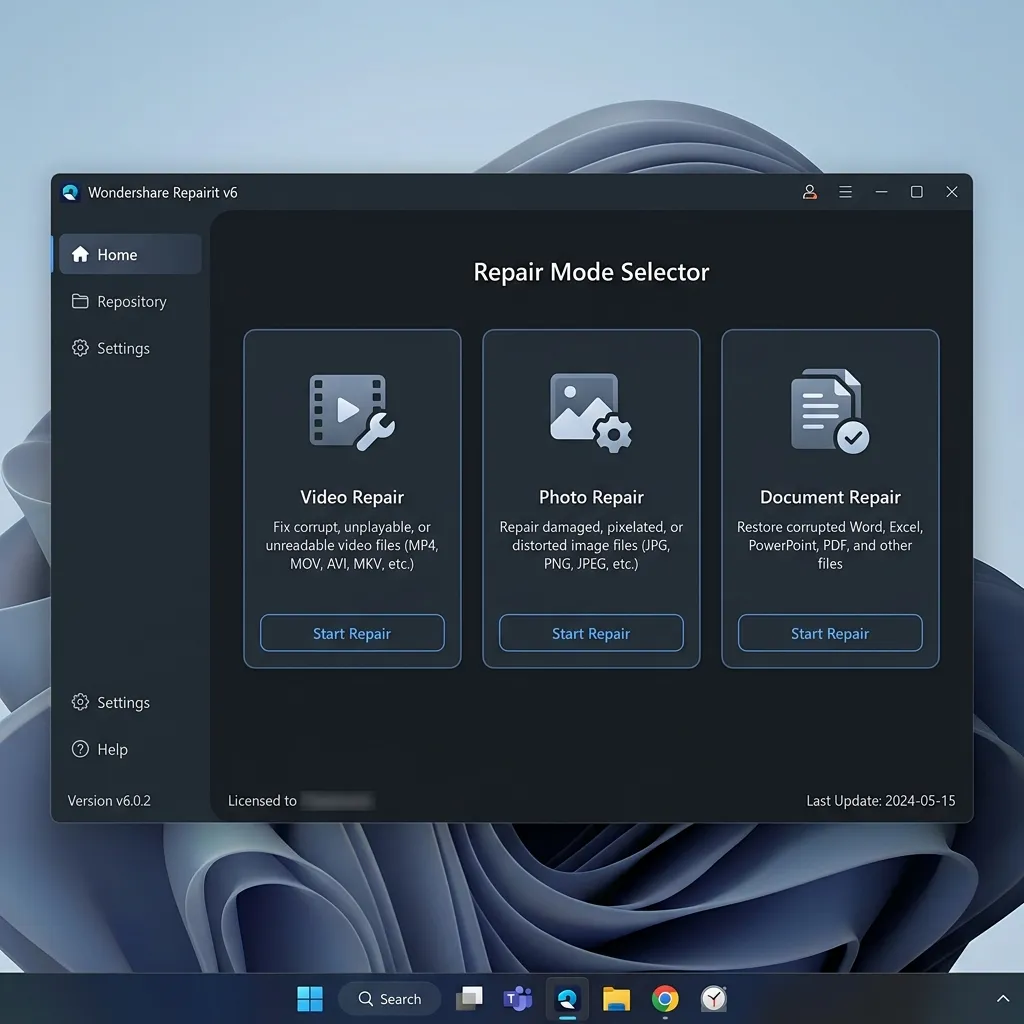Click the Video Repair film wrench icon

tap(351, 411)
